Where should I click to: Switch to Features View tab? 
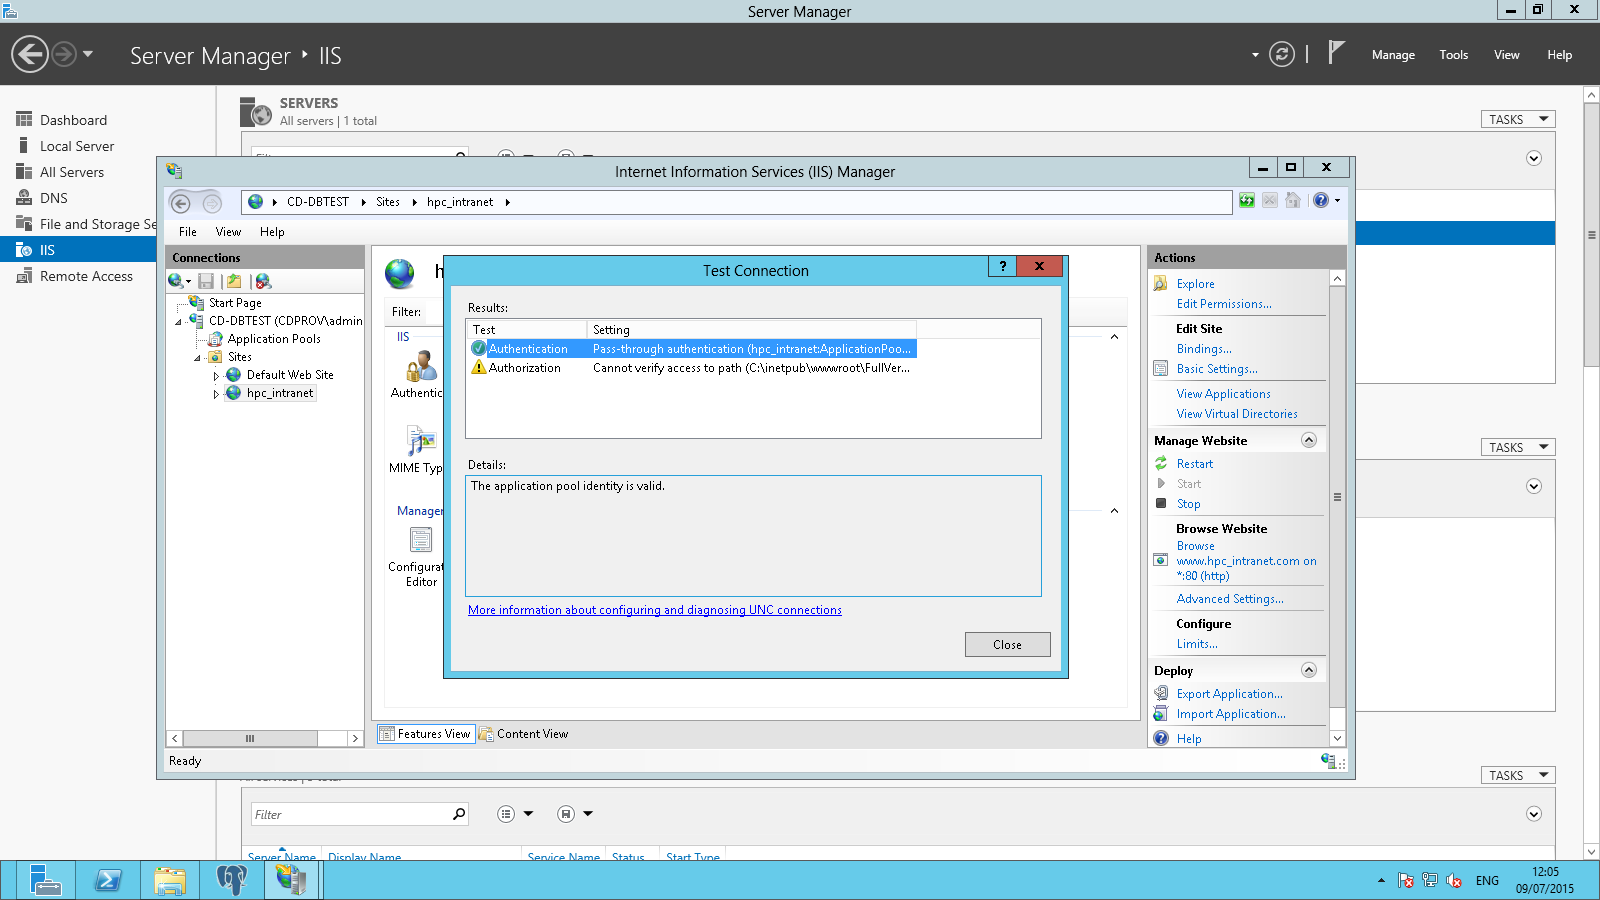[x=425, y=734]
